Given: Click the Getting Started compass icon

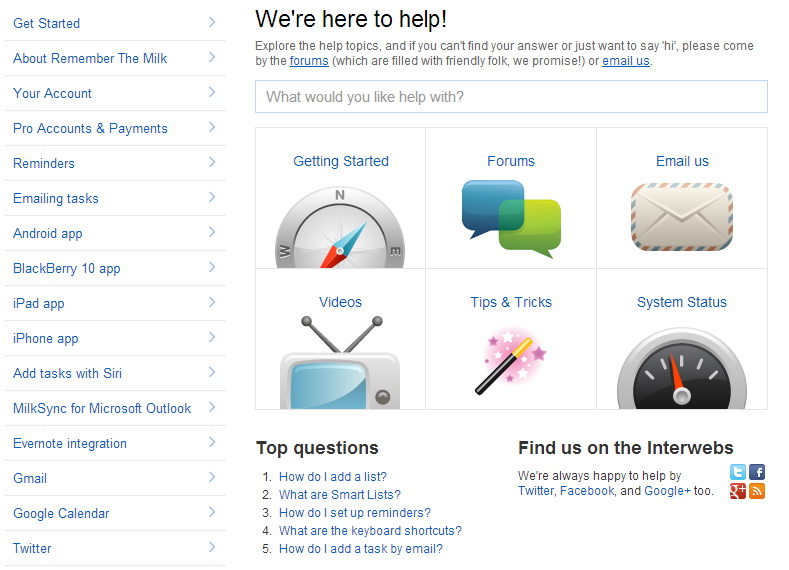Looking at the screenshot, I should pos(340,227).
